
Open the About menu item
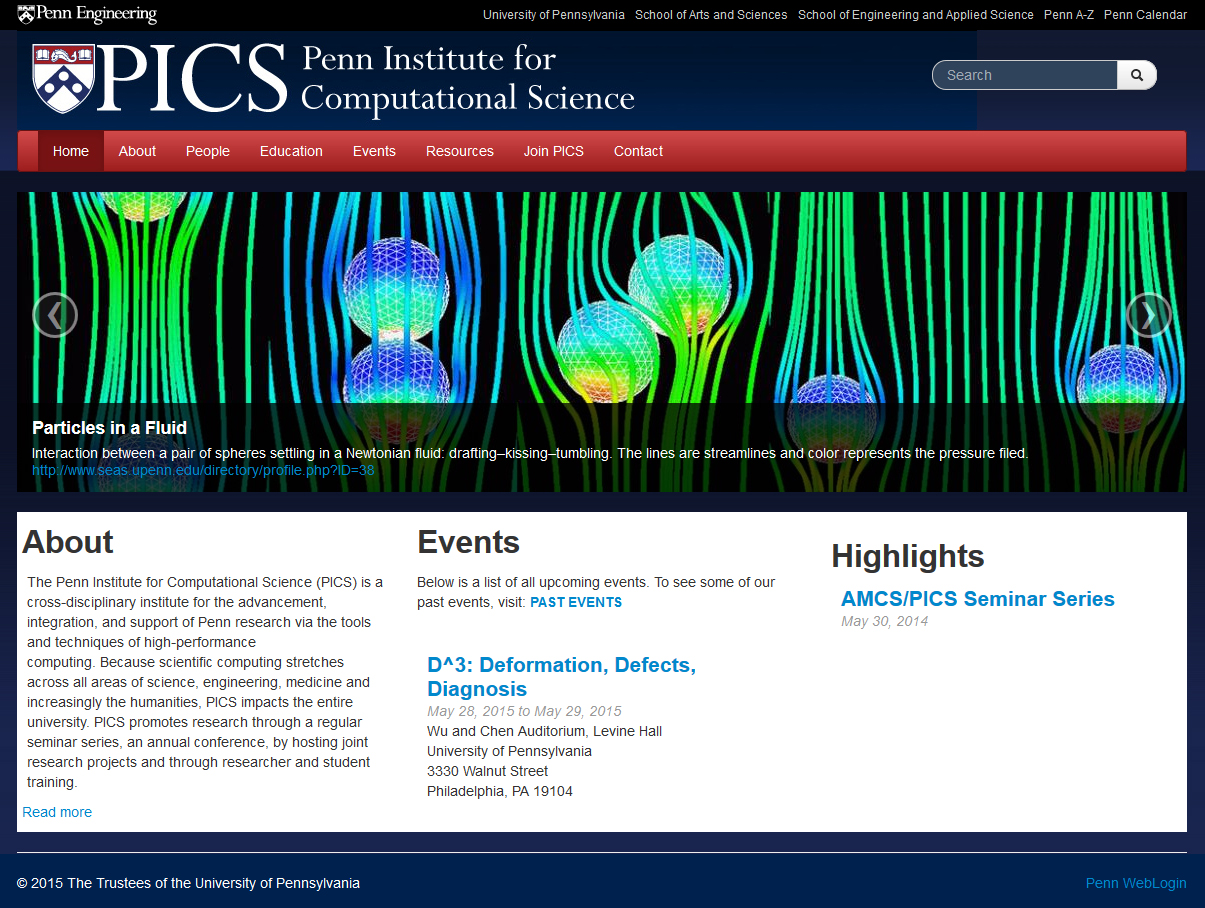137,151
